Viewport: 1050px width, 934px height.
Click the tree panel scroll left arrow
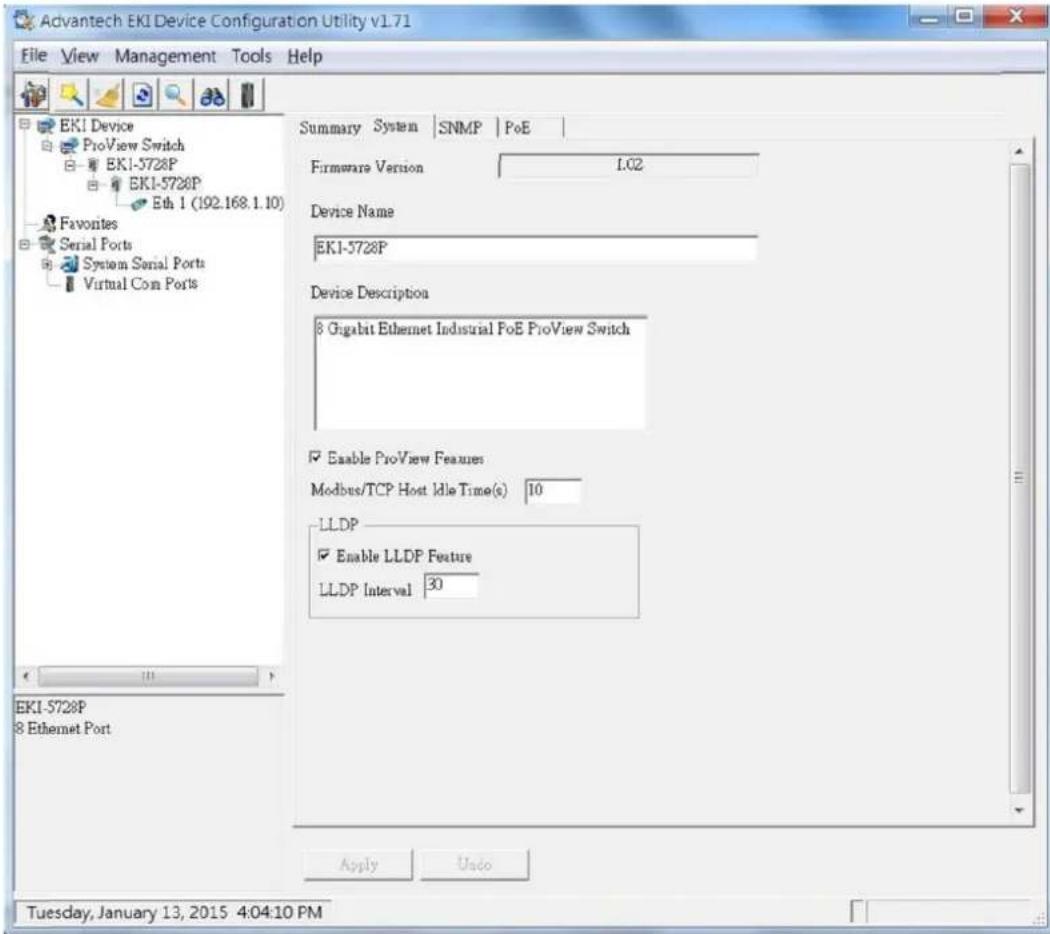26,676
